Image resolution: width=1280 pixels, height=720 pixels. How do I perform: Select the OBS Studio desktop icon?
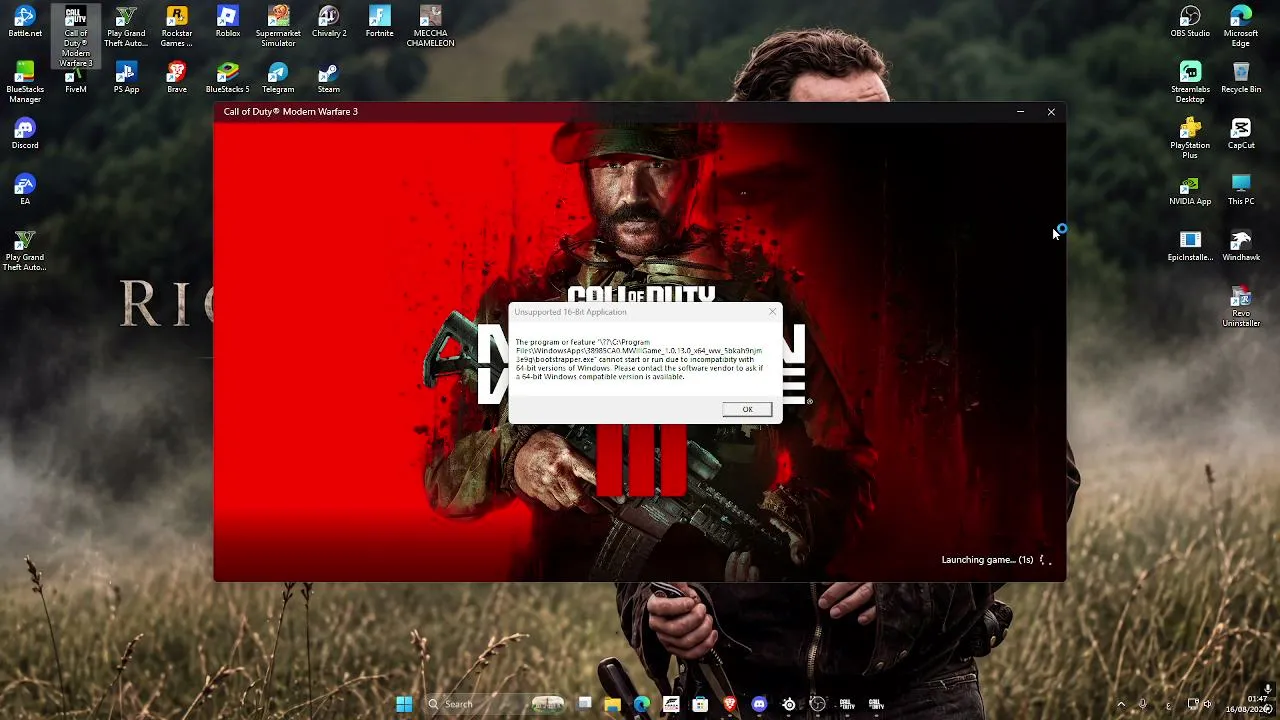pyautogui.click(x=1190, y=22)
